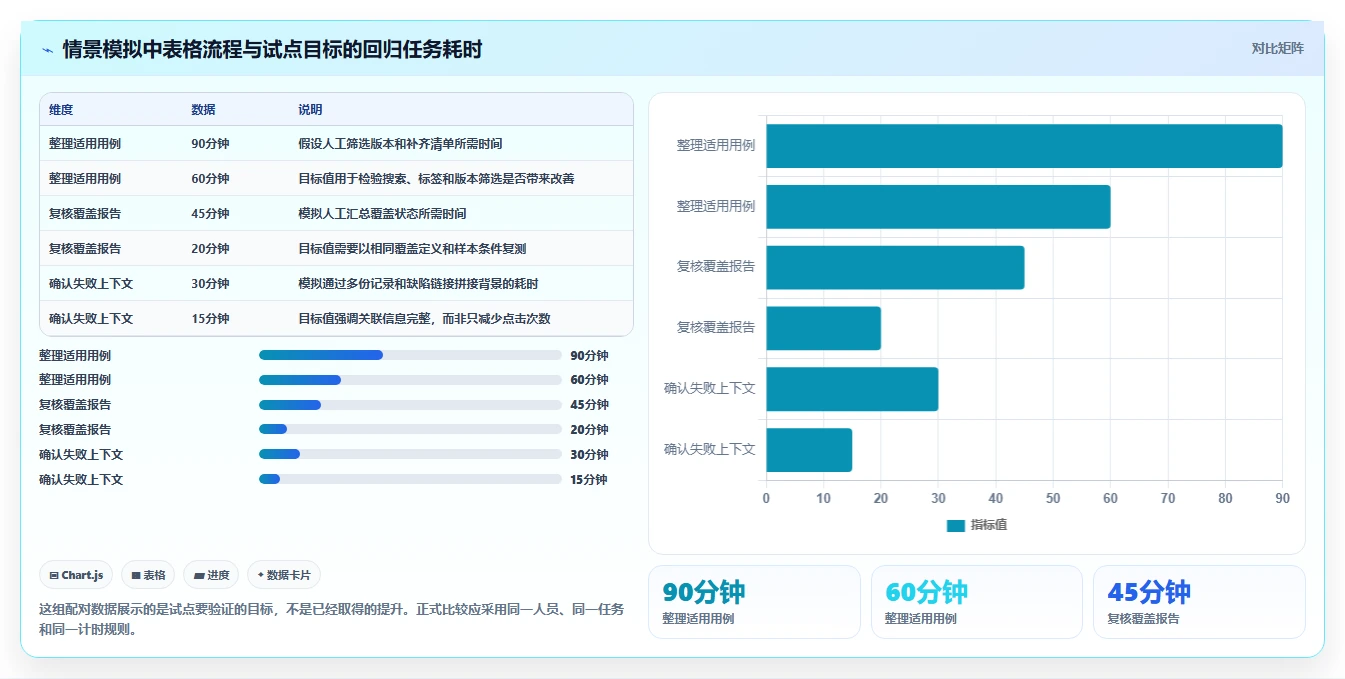This screenshot has width=1345, height=679.
Task: Click table description 假设人工筛选版本和补齐清单所需时间
Action: point(400,144)
